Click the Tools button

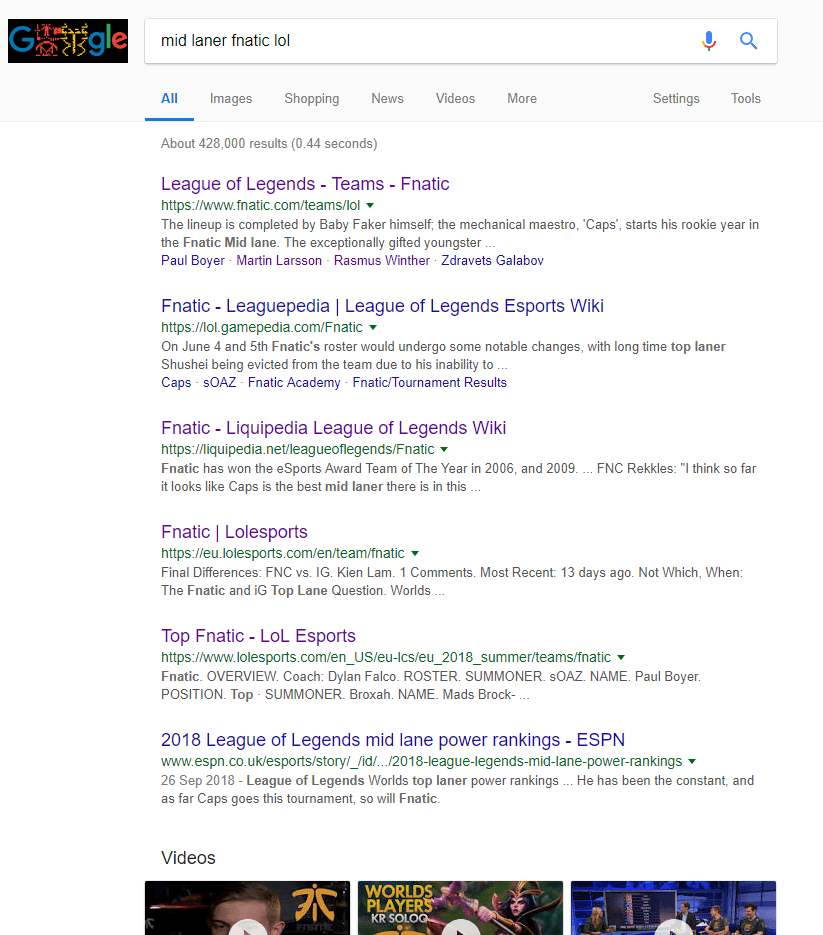point(746,98)
